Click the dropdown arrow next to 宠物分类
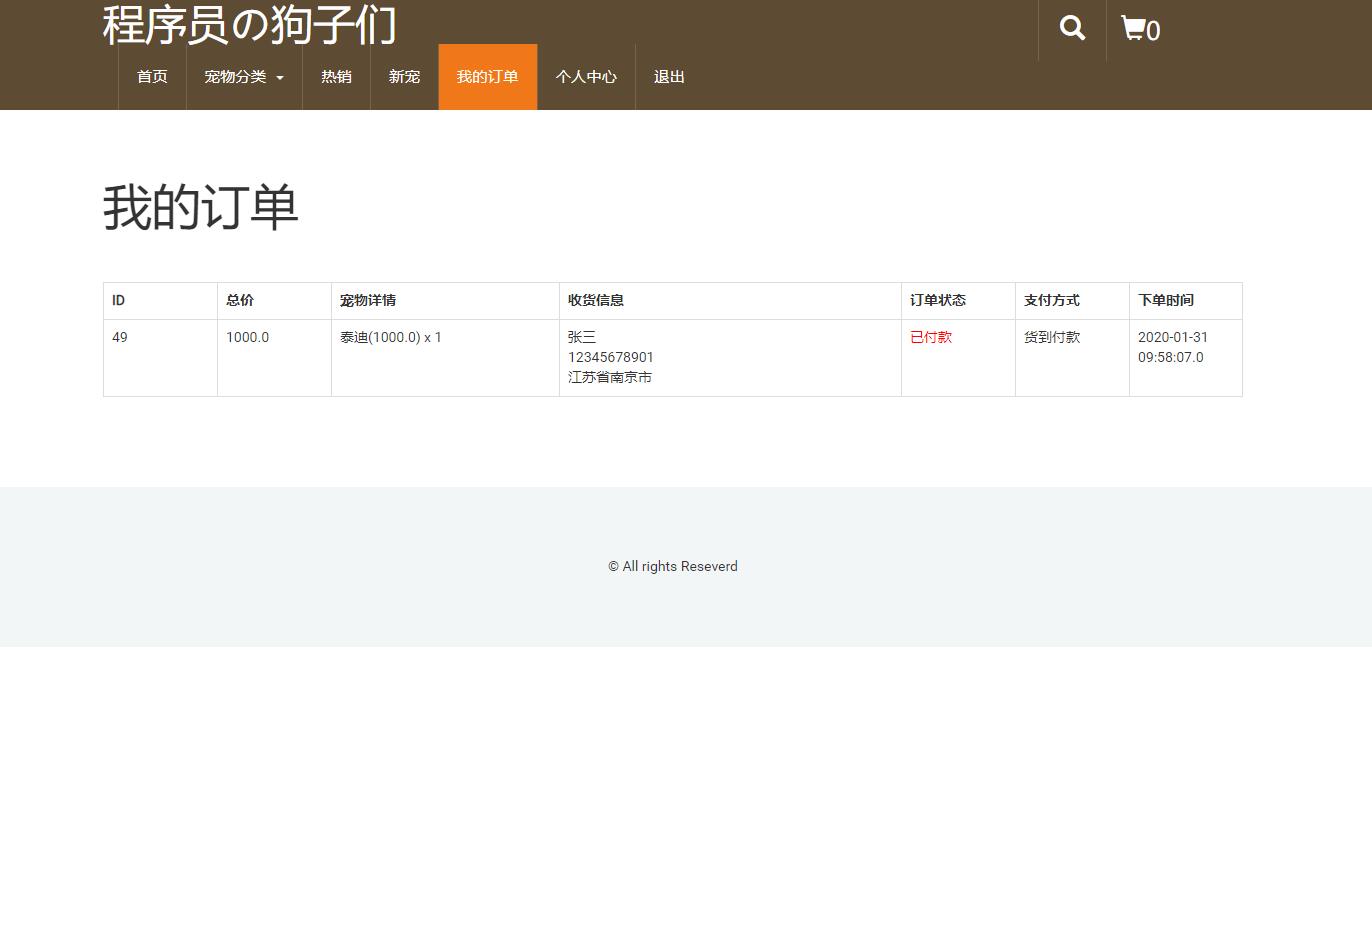 coord(280,78)
